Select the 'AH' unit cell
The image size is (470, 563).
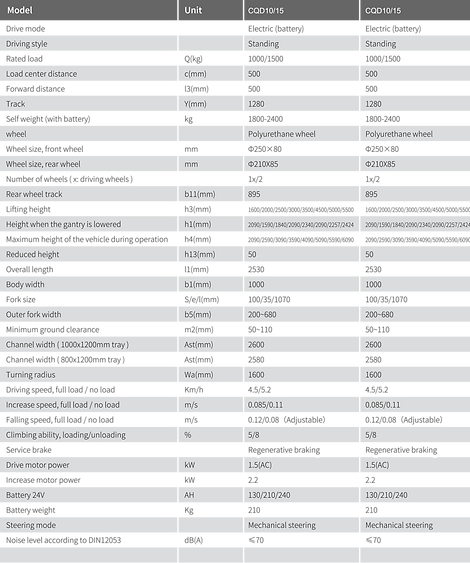189,495
